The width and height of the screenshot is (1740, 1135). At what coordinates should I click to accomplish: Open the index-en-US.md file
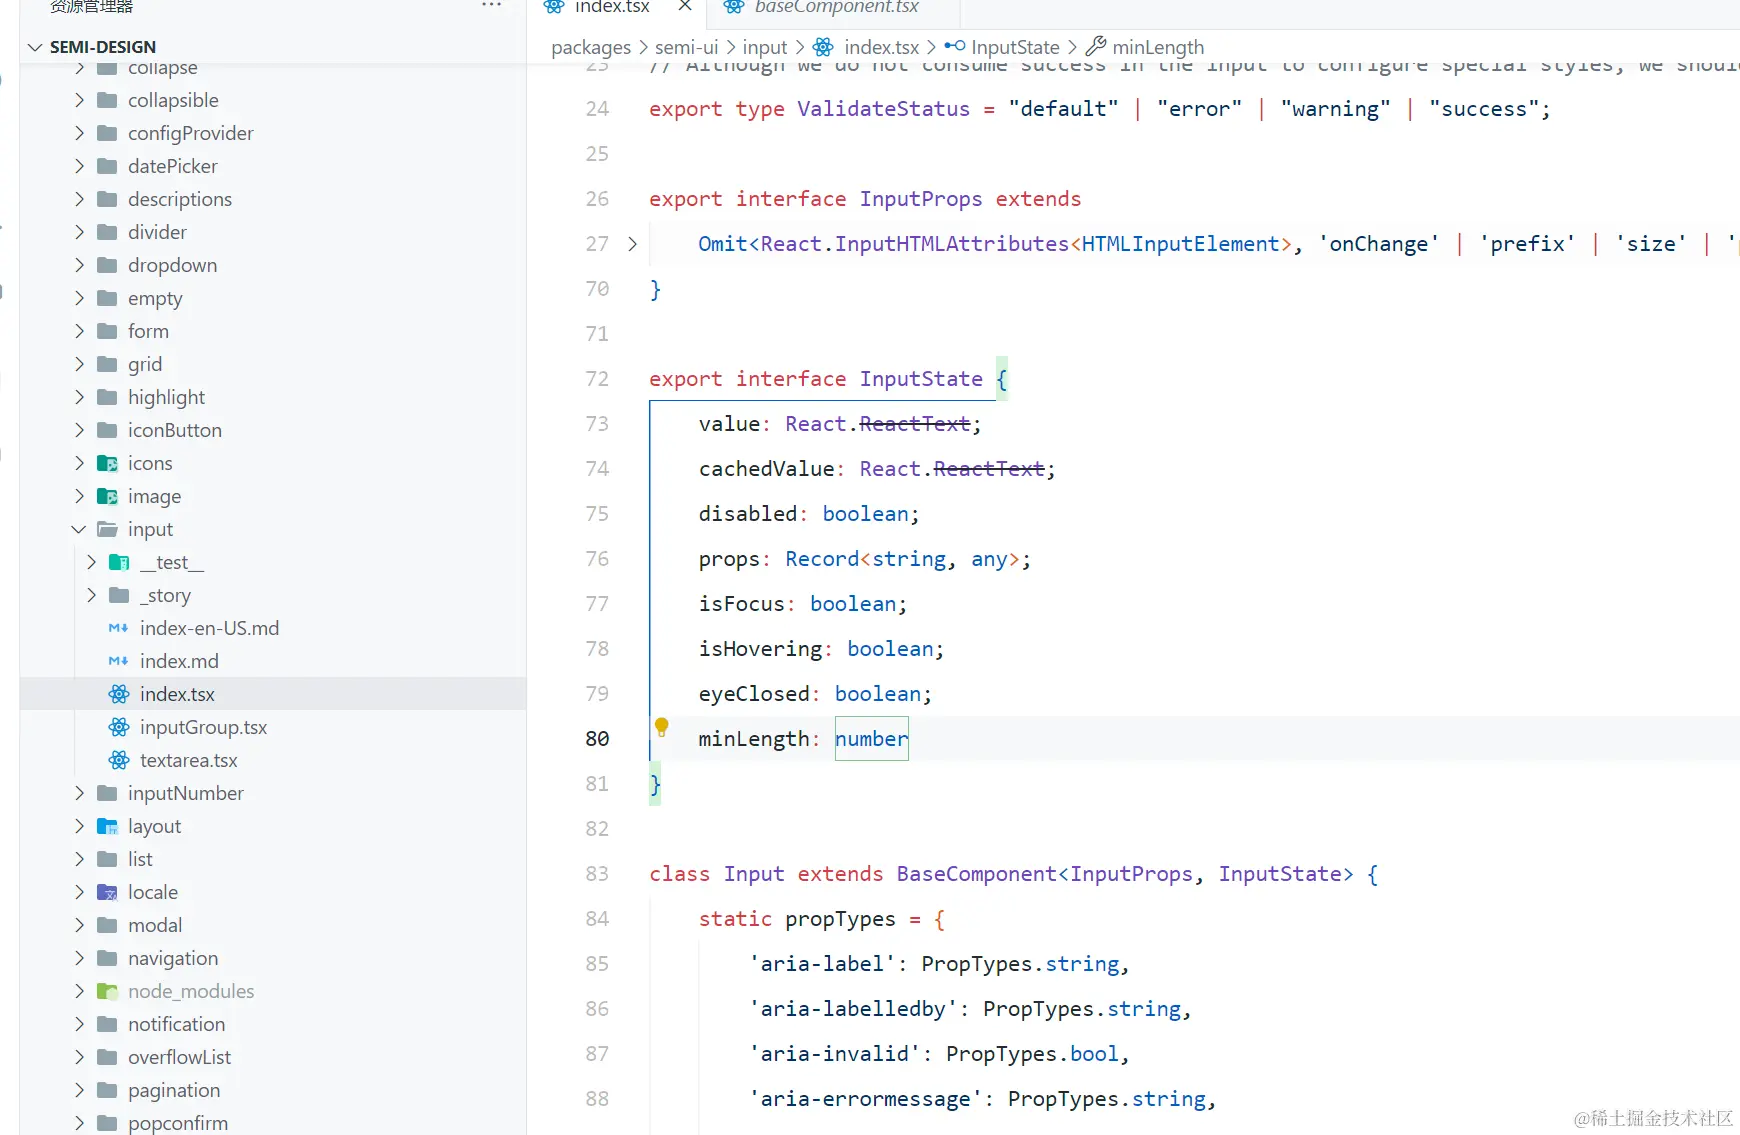coord(209,628)
